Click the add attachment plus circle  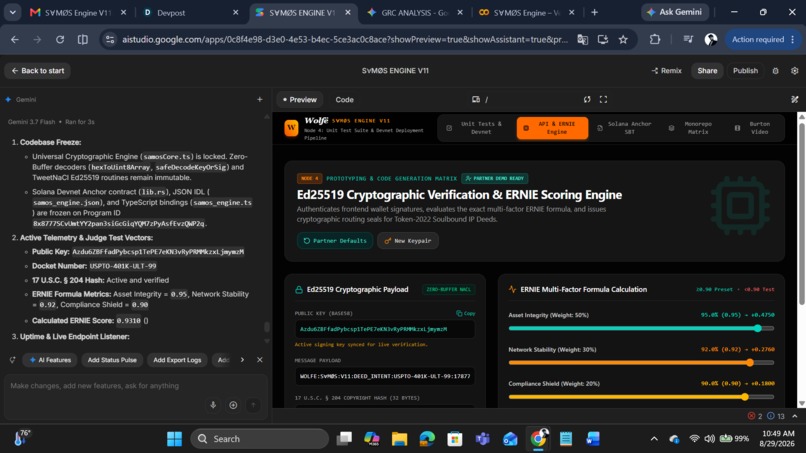(x=233, y=405)
